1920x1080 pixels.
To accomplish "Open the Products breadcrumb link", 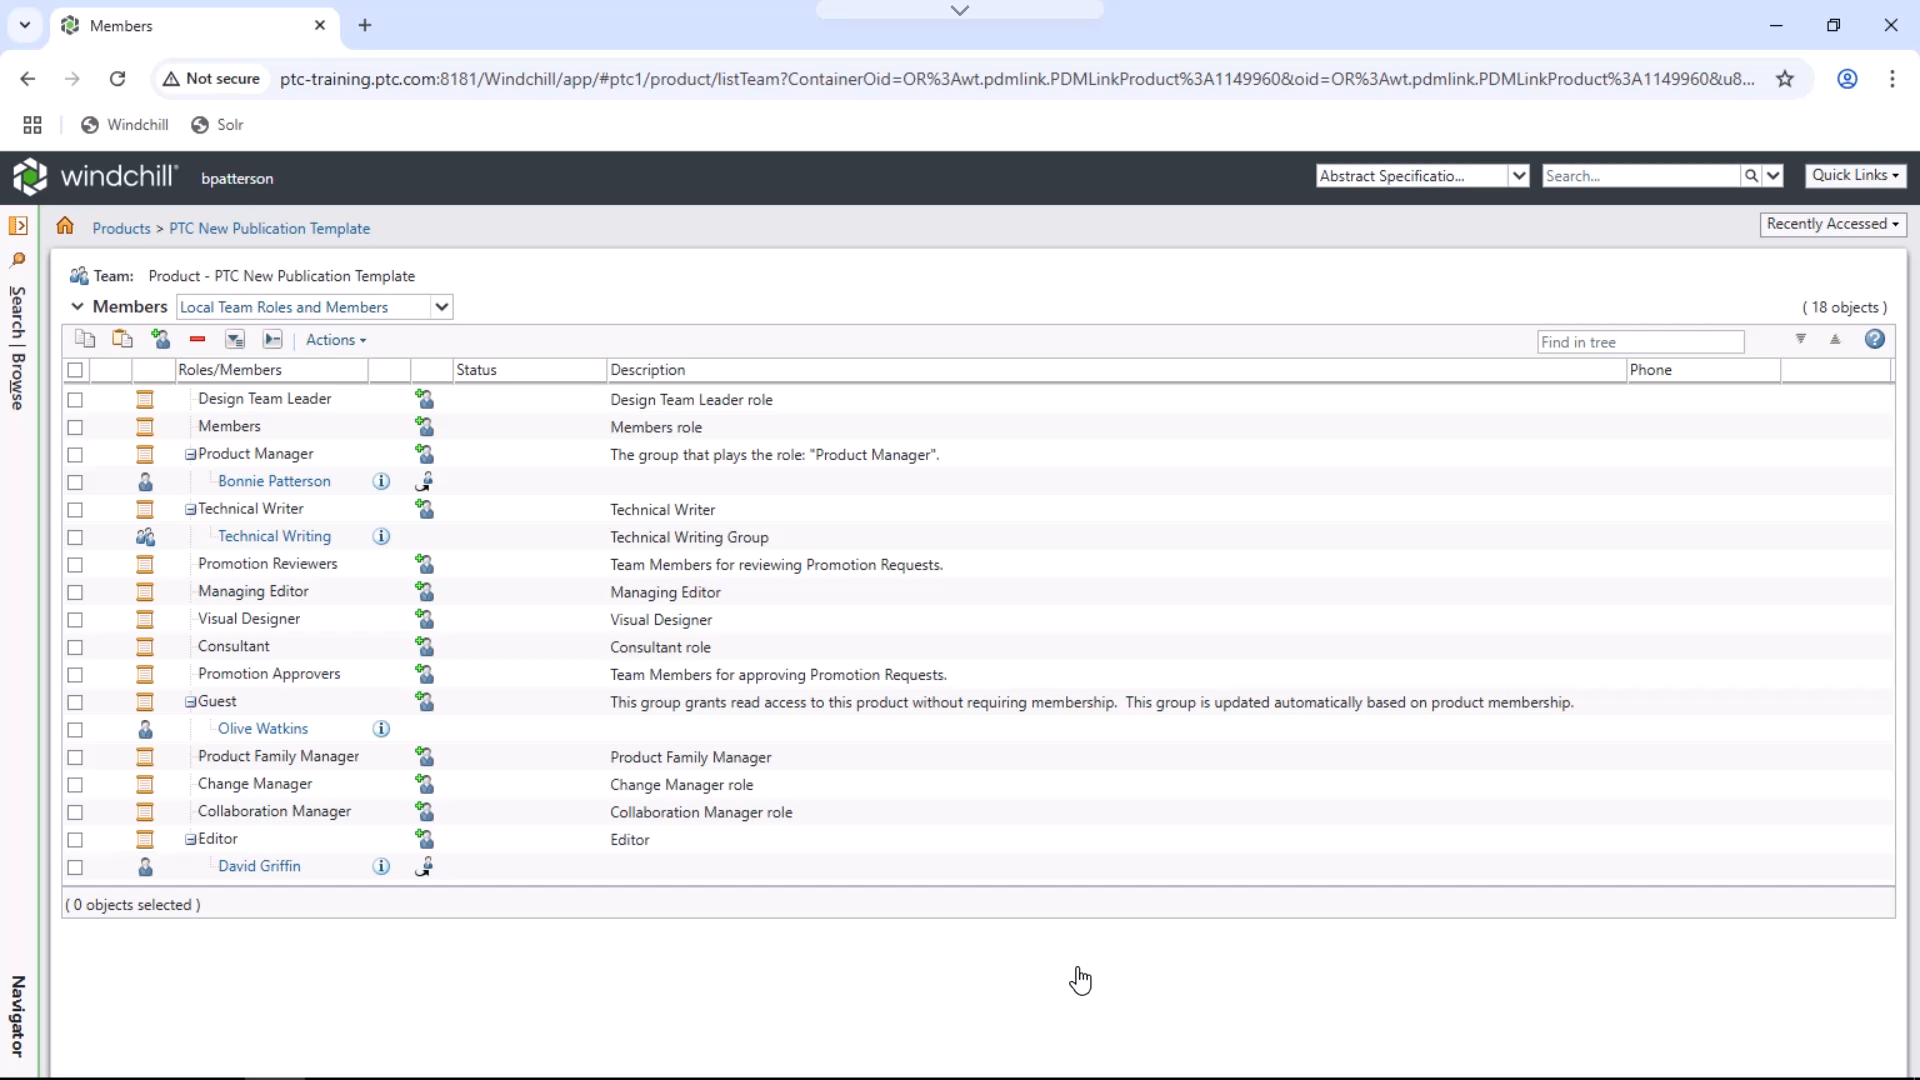I will tap(121, 228).
